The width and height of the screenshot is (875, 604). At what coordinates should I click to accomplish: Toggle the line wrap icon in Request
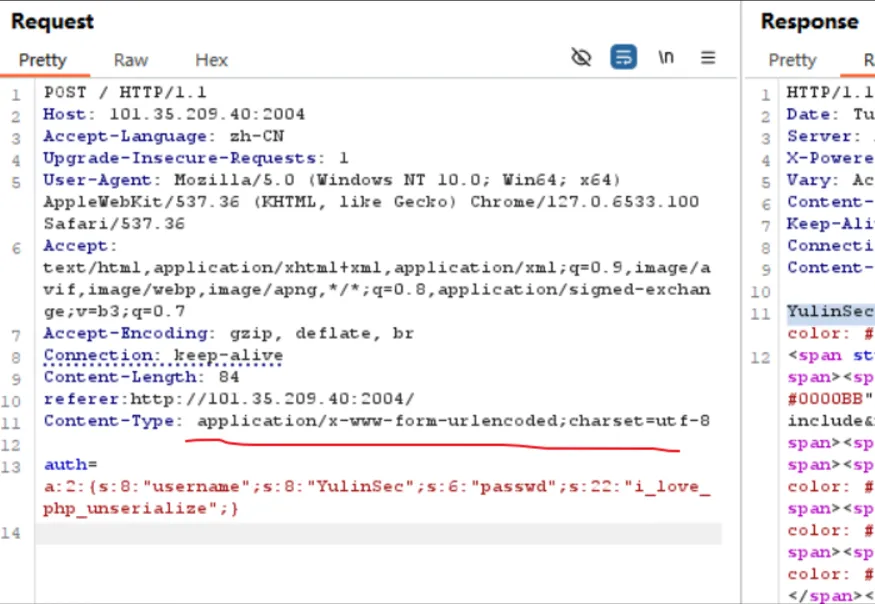click(624, 58)
